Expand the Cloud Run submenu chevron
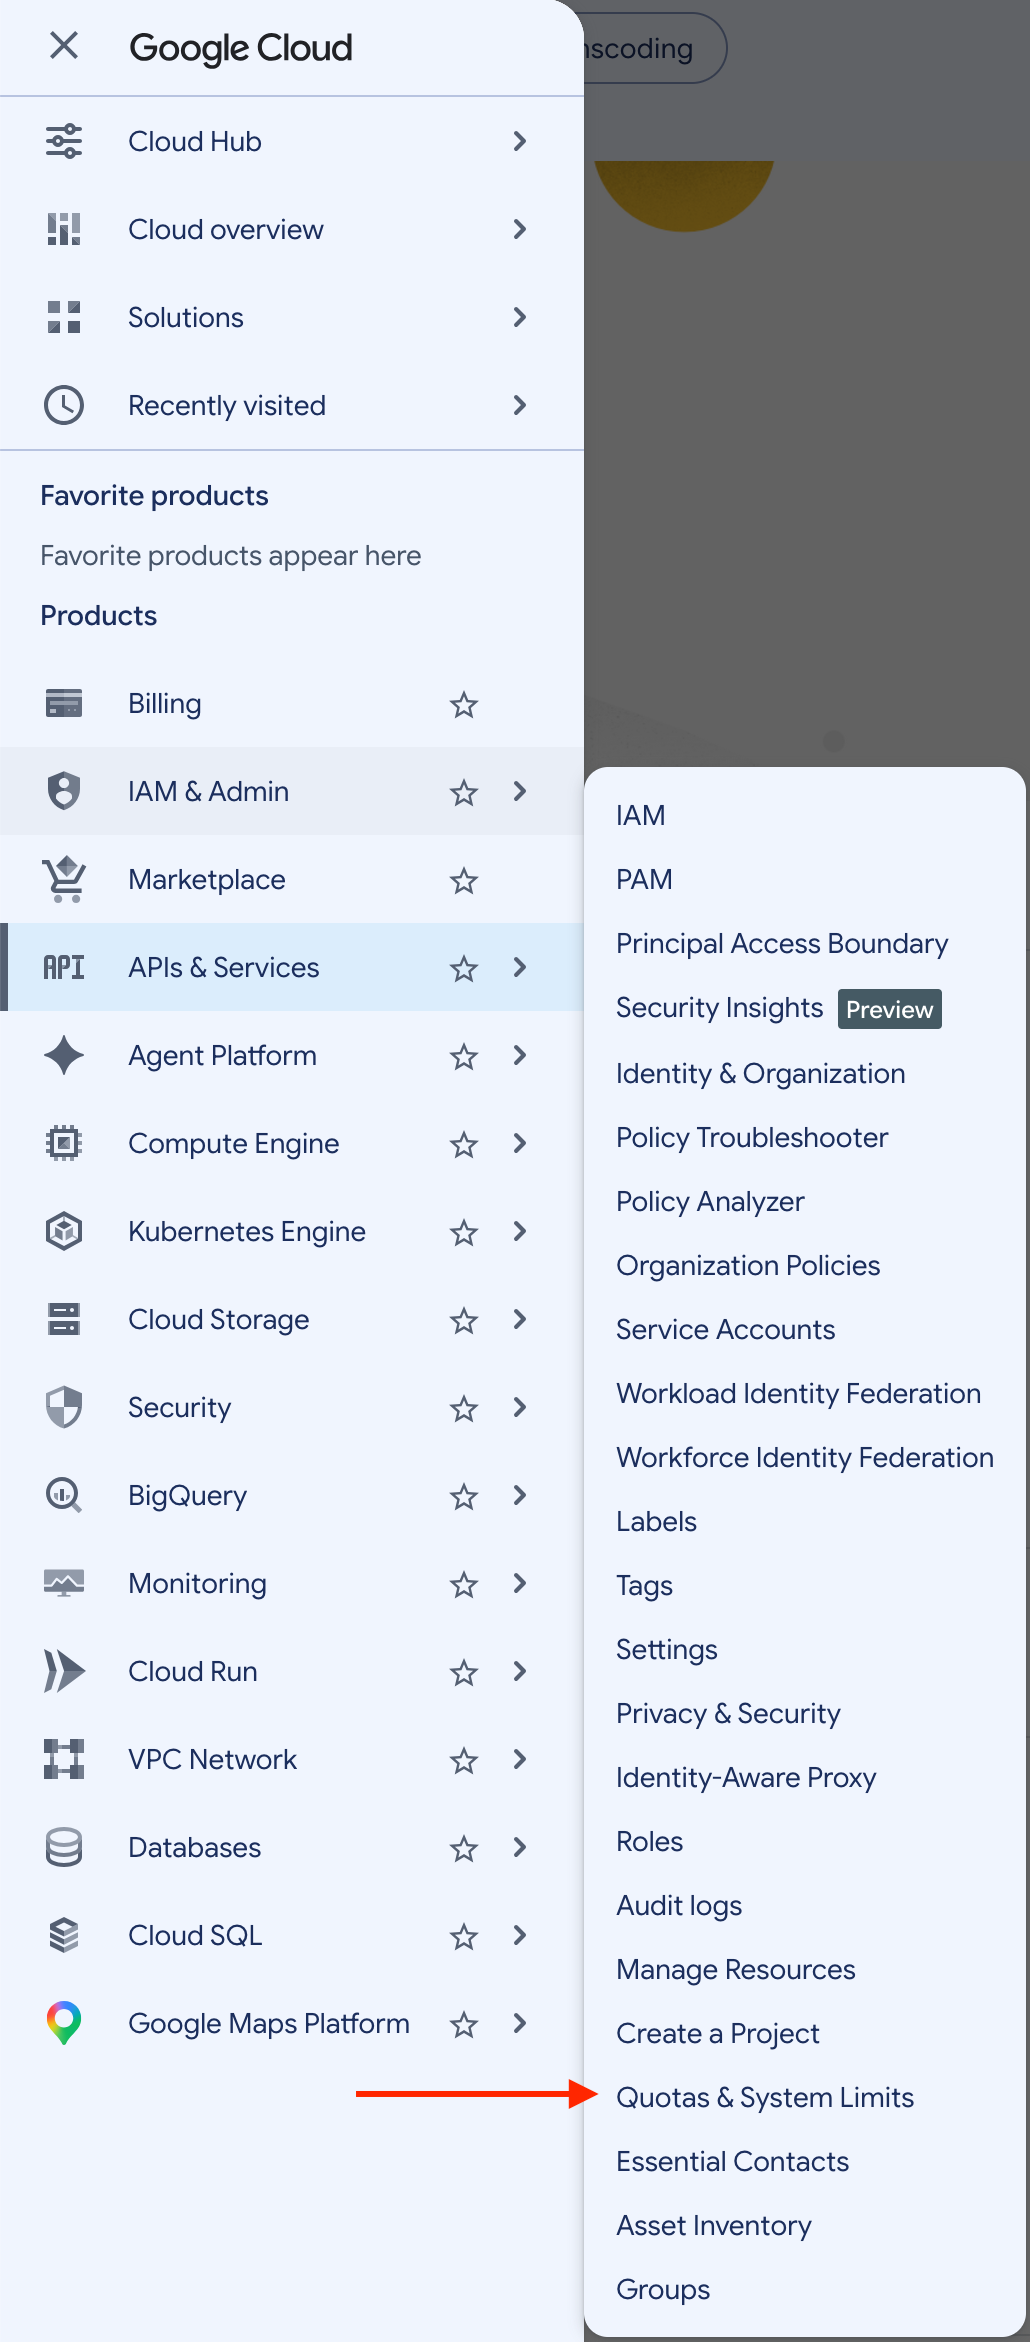 (x=519, y=1671)
